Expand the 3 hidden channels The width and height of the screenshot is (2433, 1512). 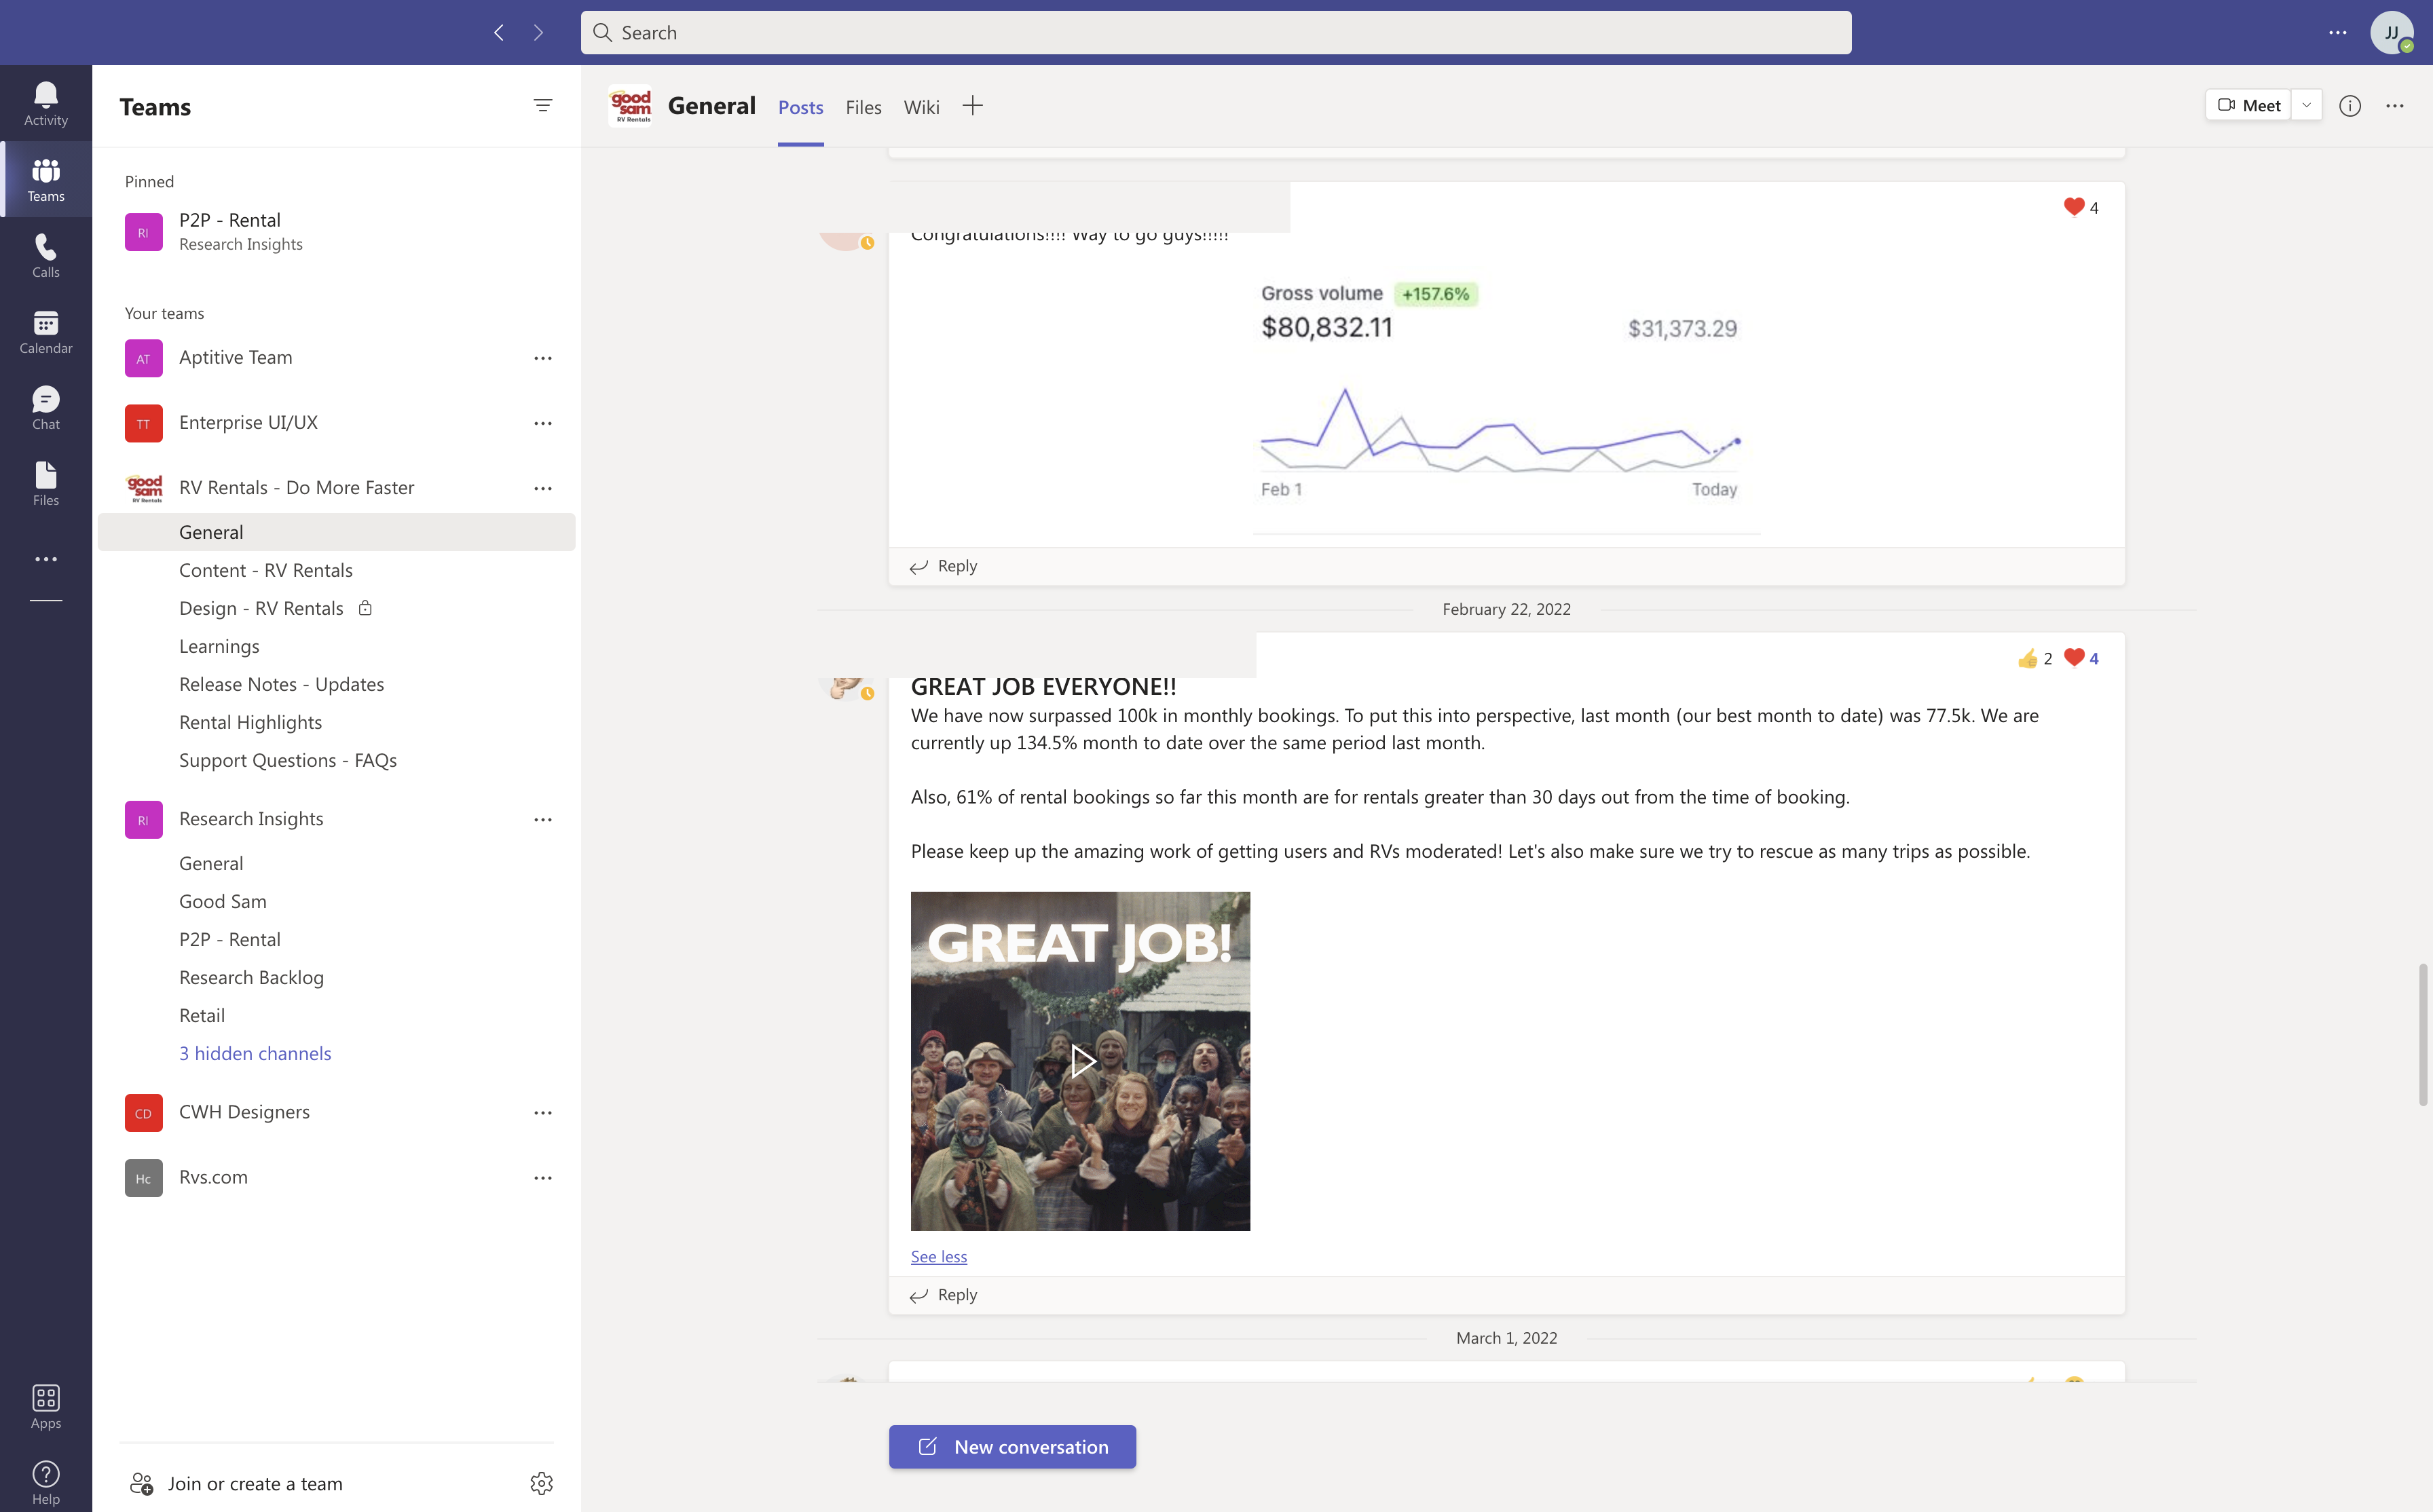[255, 1053]
